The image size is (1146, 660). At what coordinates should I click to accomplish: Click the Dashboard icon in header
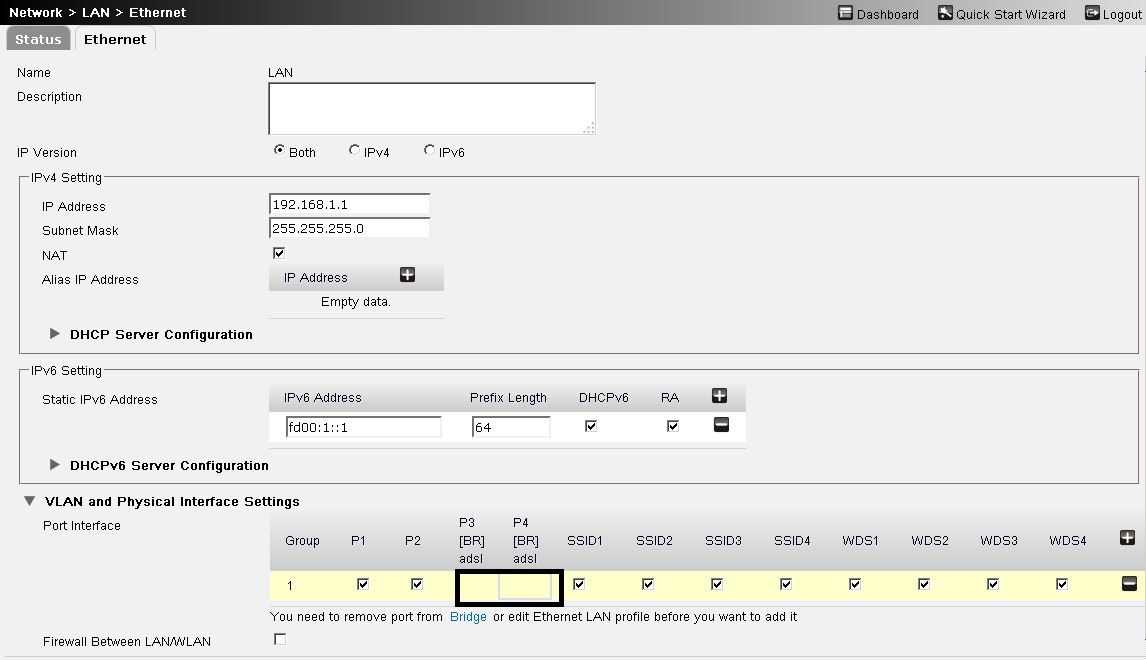(846, 14)
